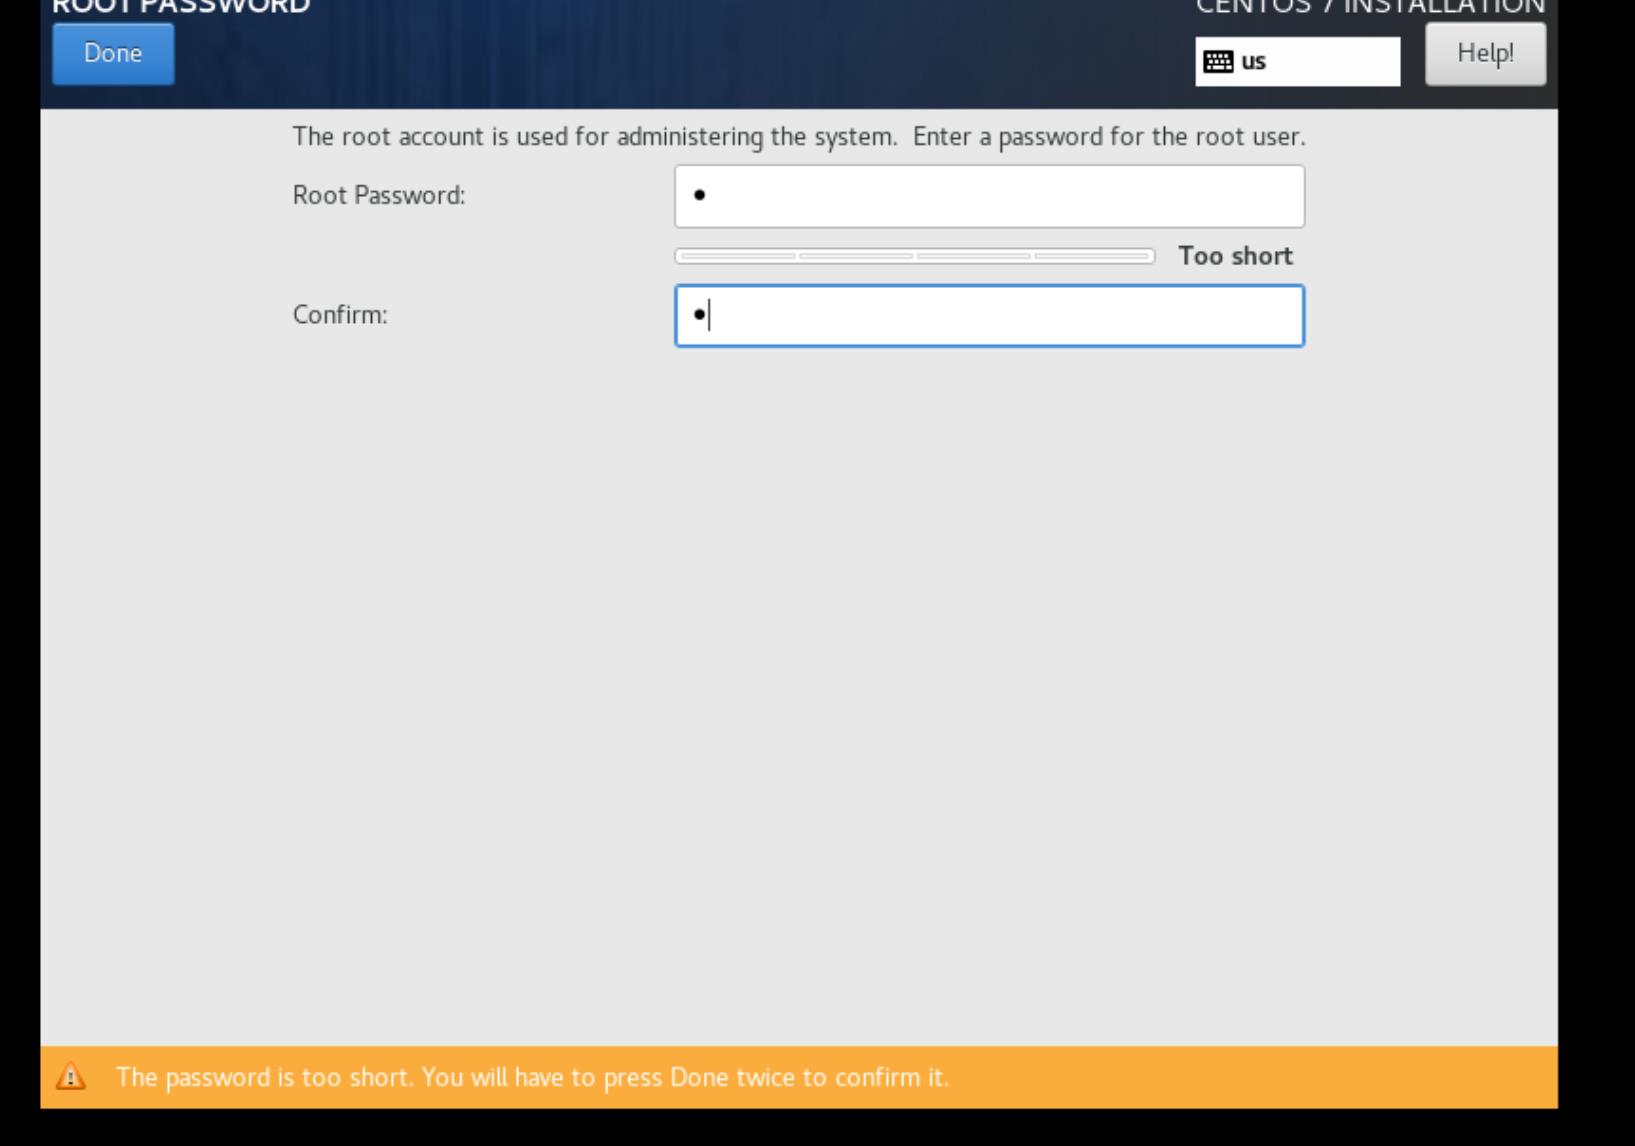1635x1146 pixels.
Task: Click the ROOT PASSWORD heading
Action: pos(181,7)
